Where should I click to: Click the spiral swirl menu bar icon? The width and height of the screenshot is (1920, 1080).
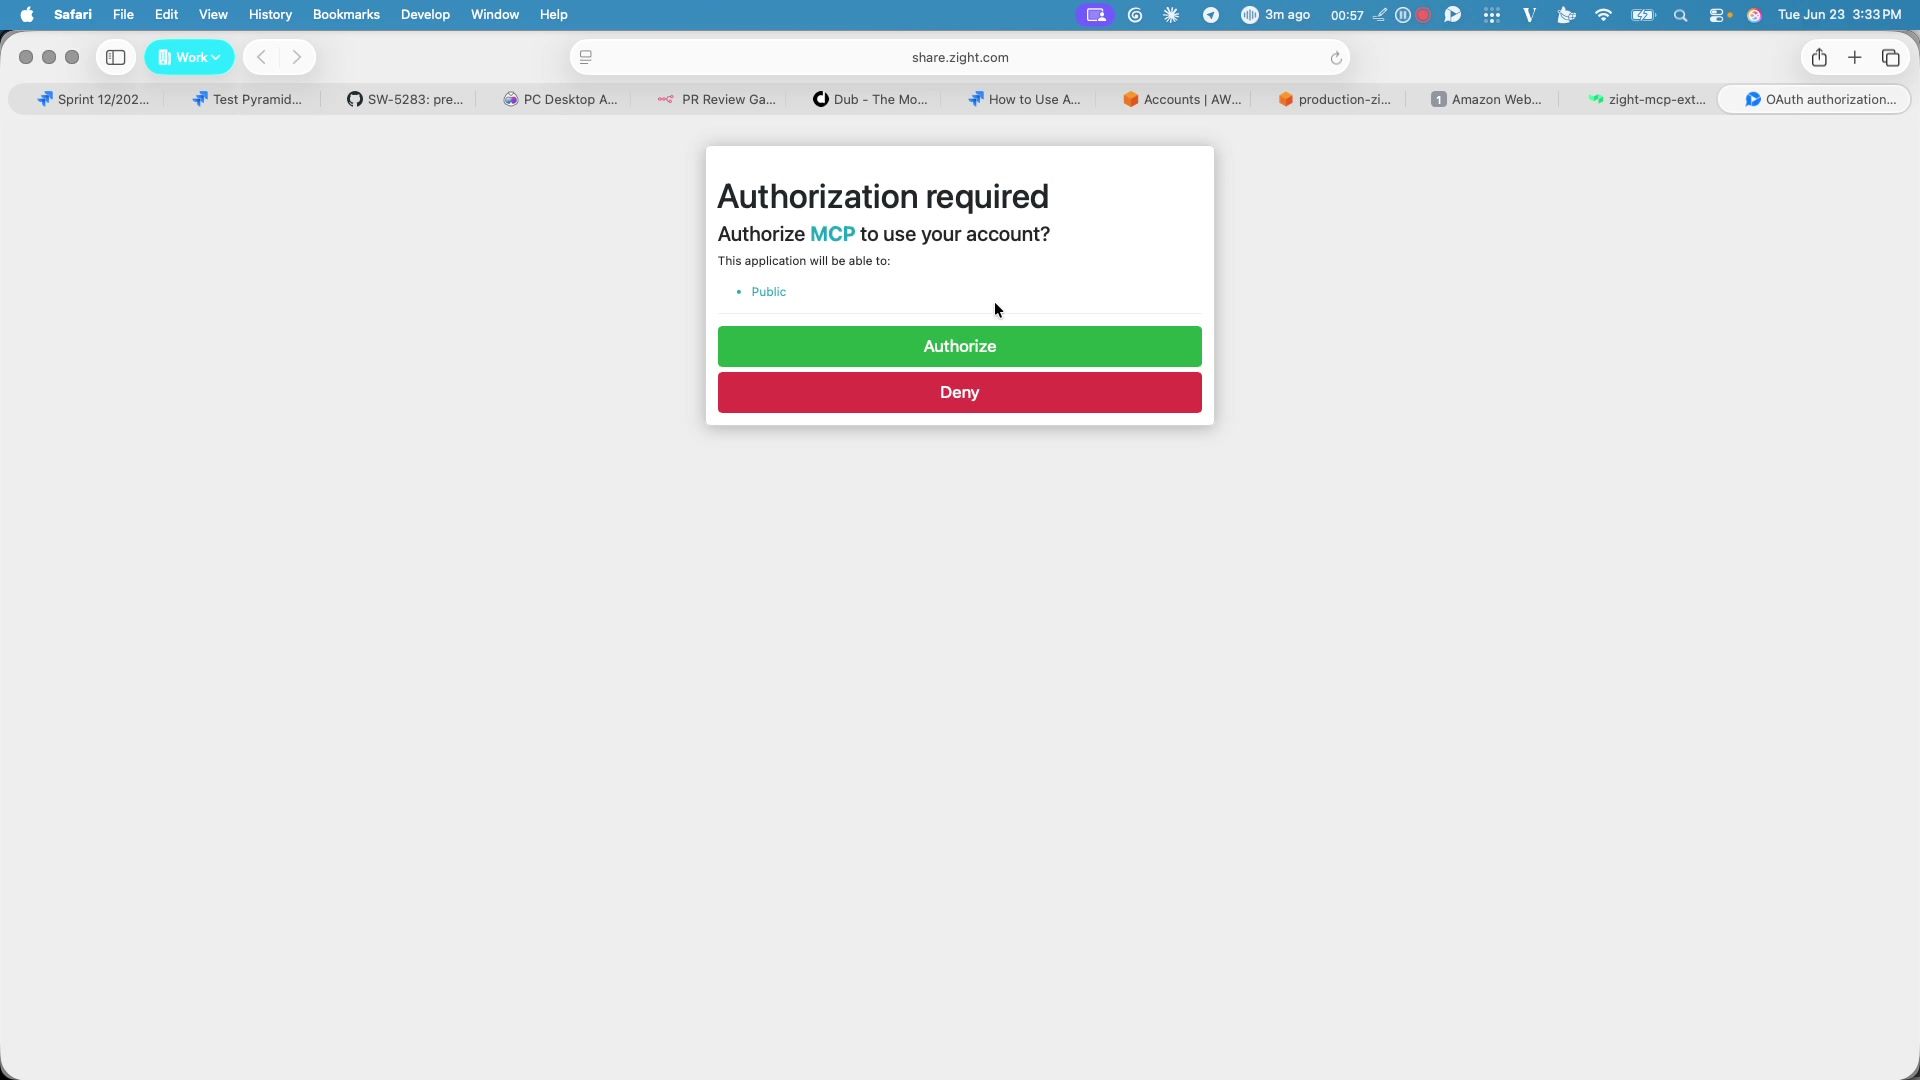(1135, 15)
